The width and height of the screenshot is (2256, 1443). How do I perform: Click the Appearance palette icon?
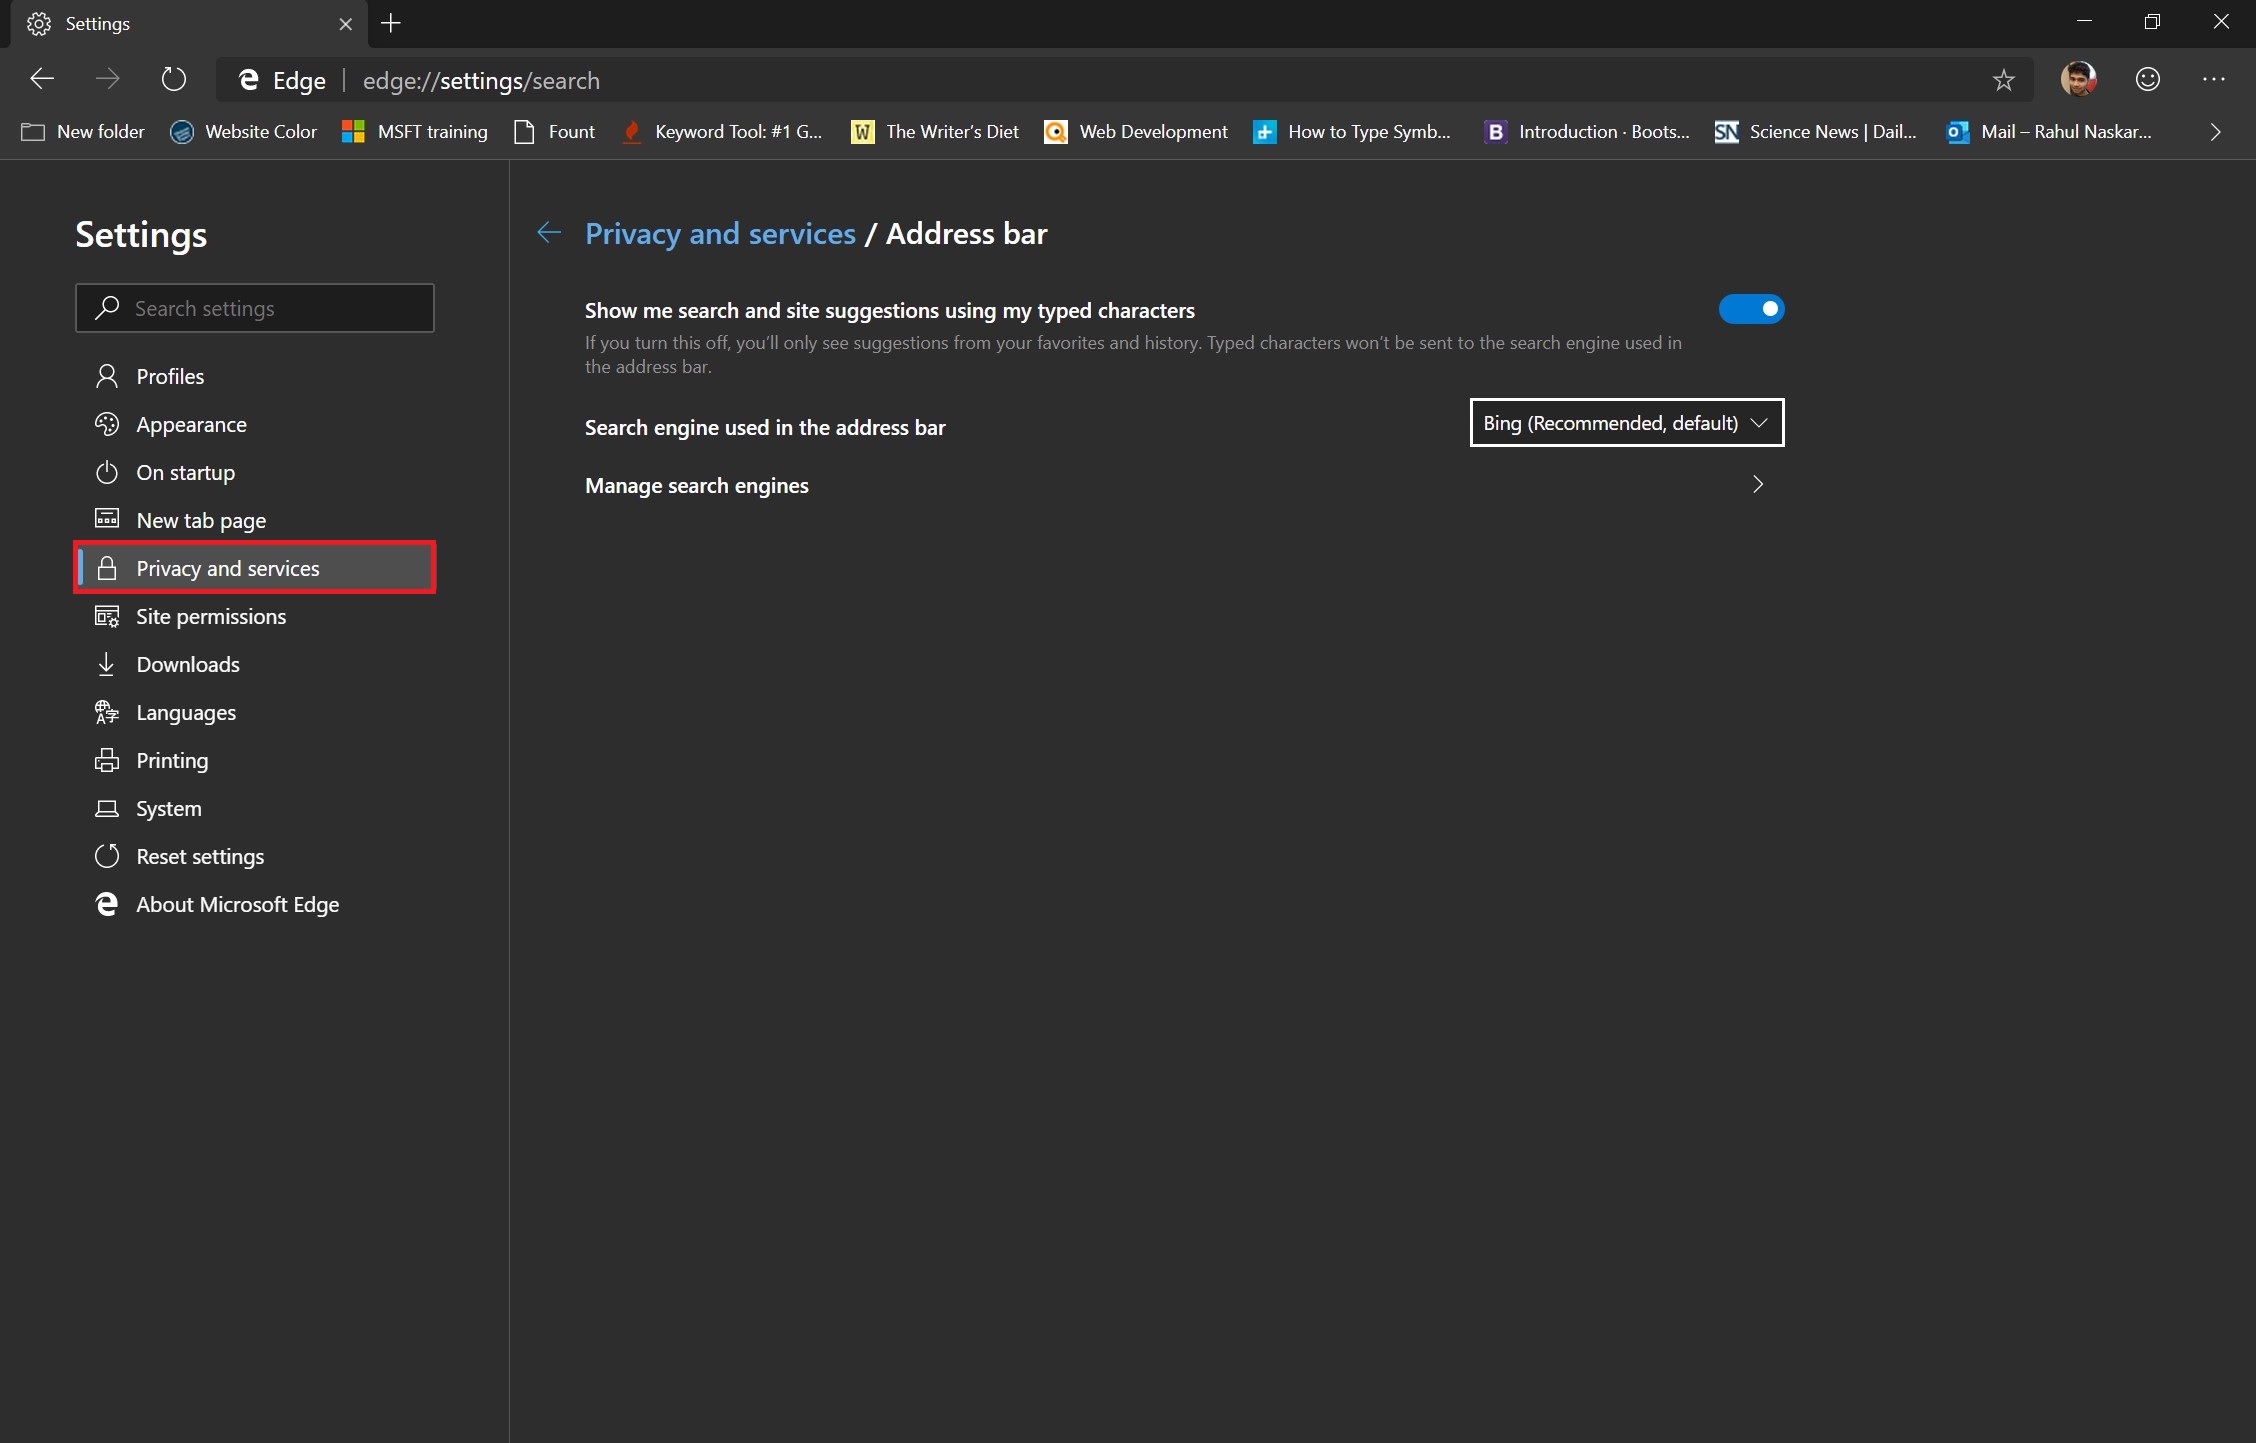tap(107, 424)
